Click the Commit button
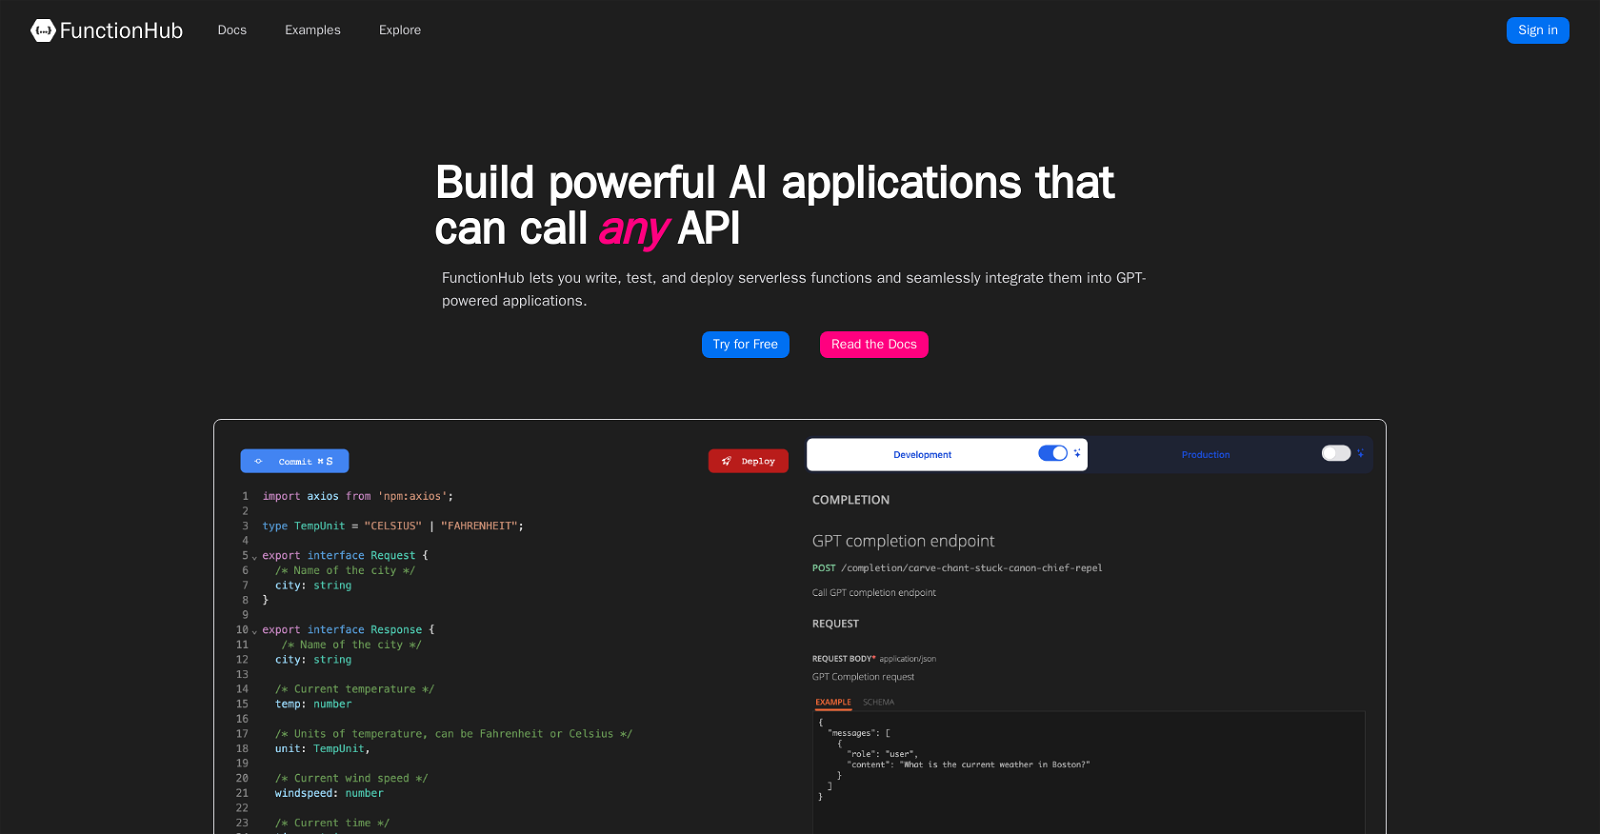Viewport: 1600px width, 834px height. pyautogui.click(x=295, y=461)
